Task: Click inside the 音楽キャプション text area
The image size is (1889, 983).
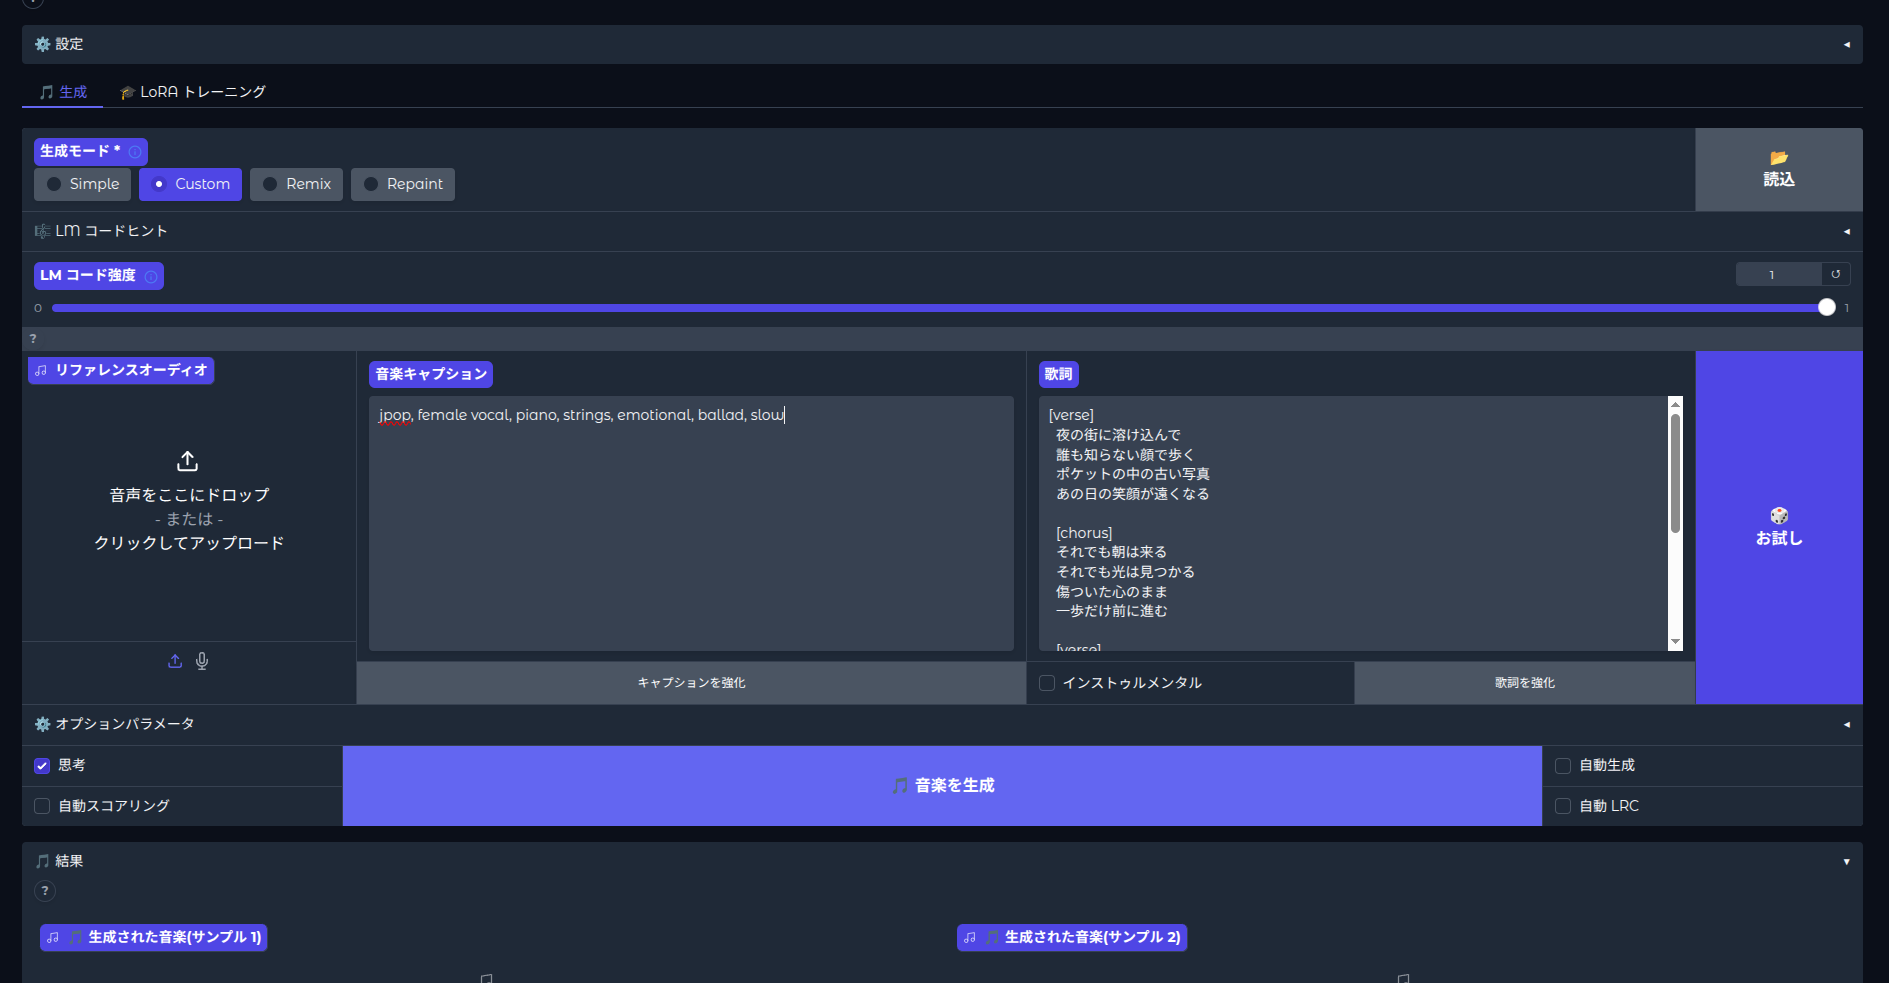Action: [x=691, y=524]
